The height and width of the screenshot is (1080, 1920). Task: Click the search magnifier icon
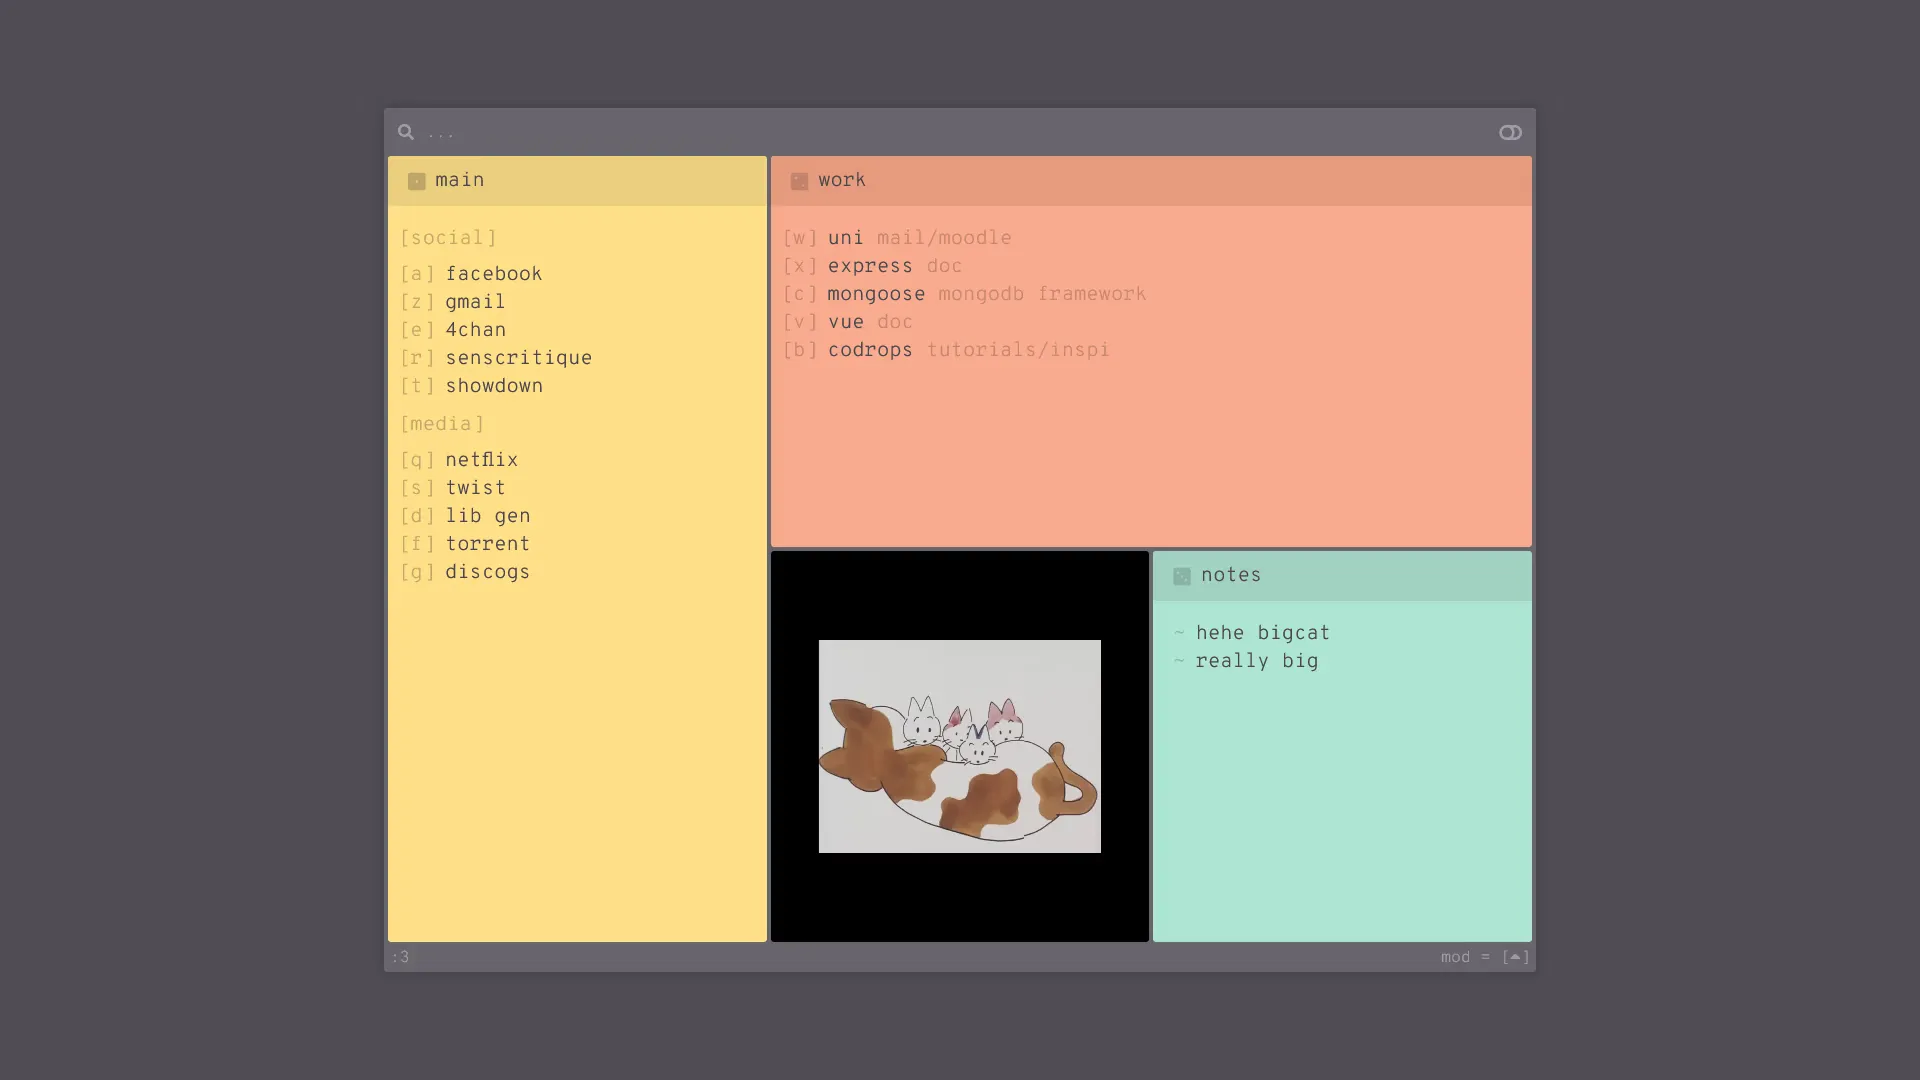click(405, 132)
